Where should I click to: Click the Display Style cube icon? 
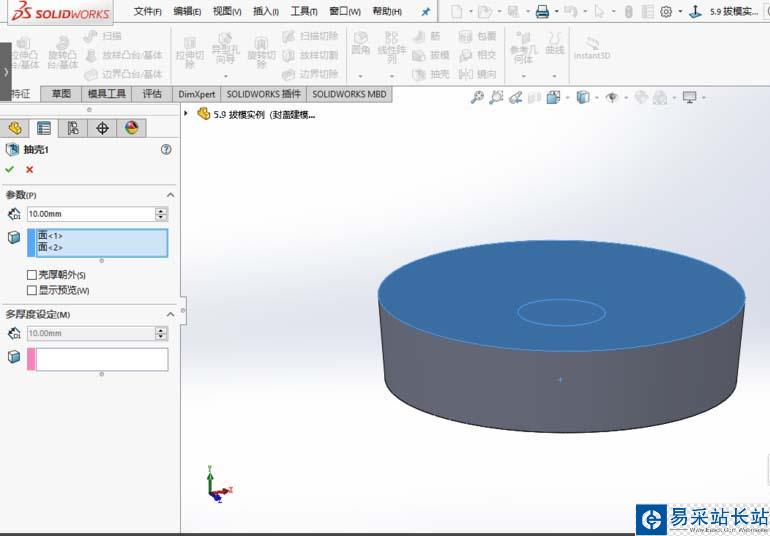click(582, 97)
